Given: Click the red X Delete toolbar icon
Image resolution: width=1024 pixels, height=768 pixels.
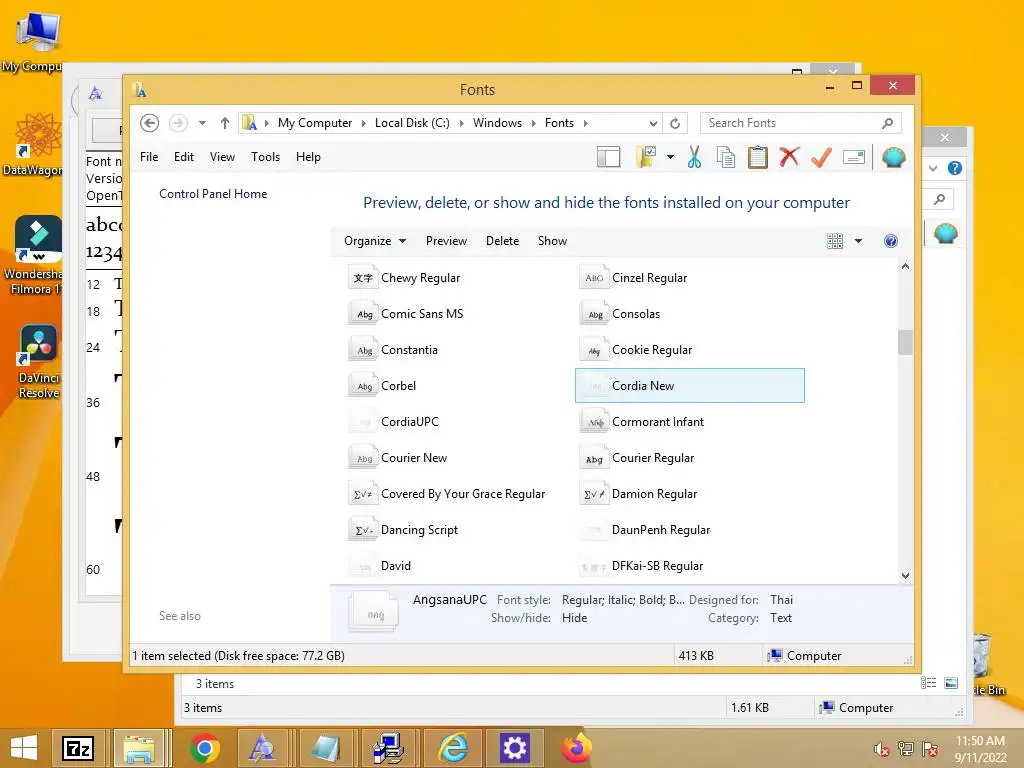Looking at the screenshot, I should coord(789,157).
